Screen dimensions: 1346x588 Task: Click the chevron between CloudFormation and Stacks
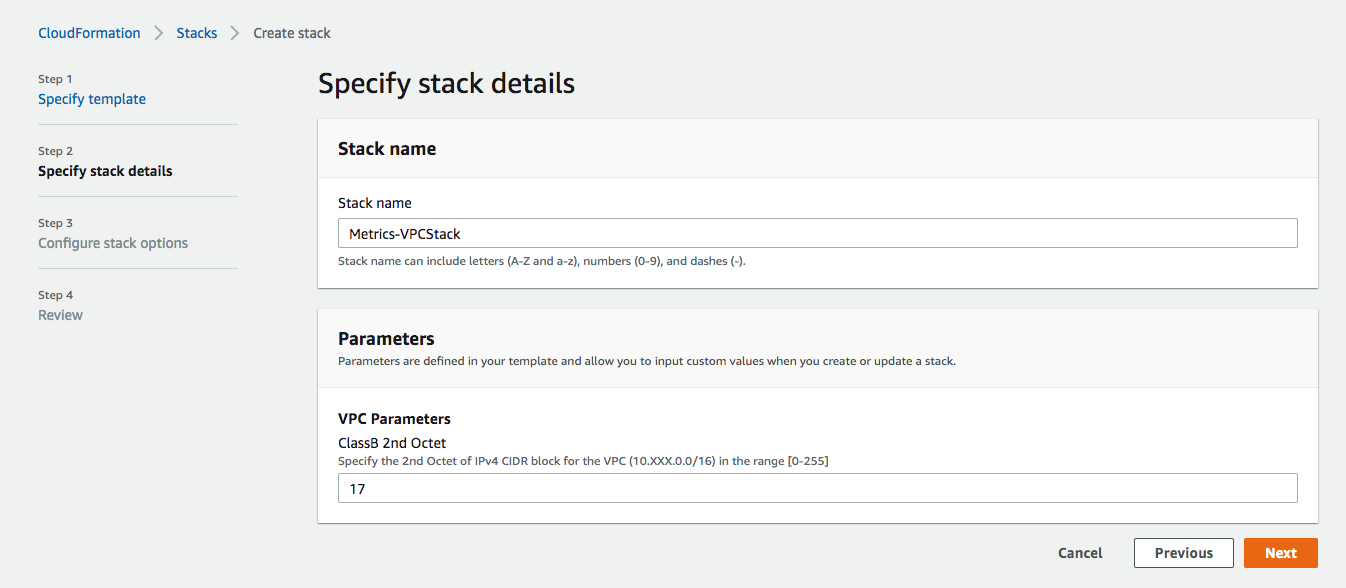[159, 33]
